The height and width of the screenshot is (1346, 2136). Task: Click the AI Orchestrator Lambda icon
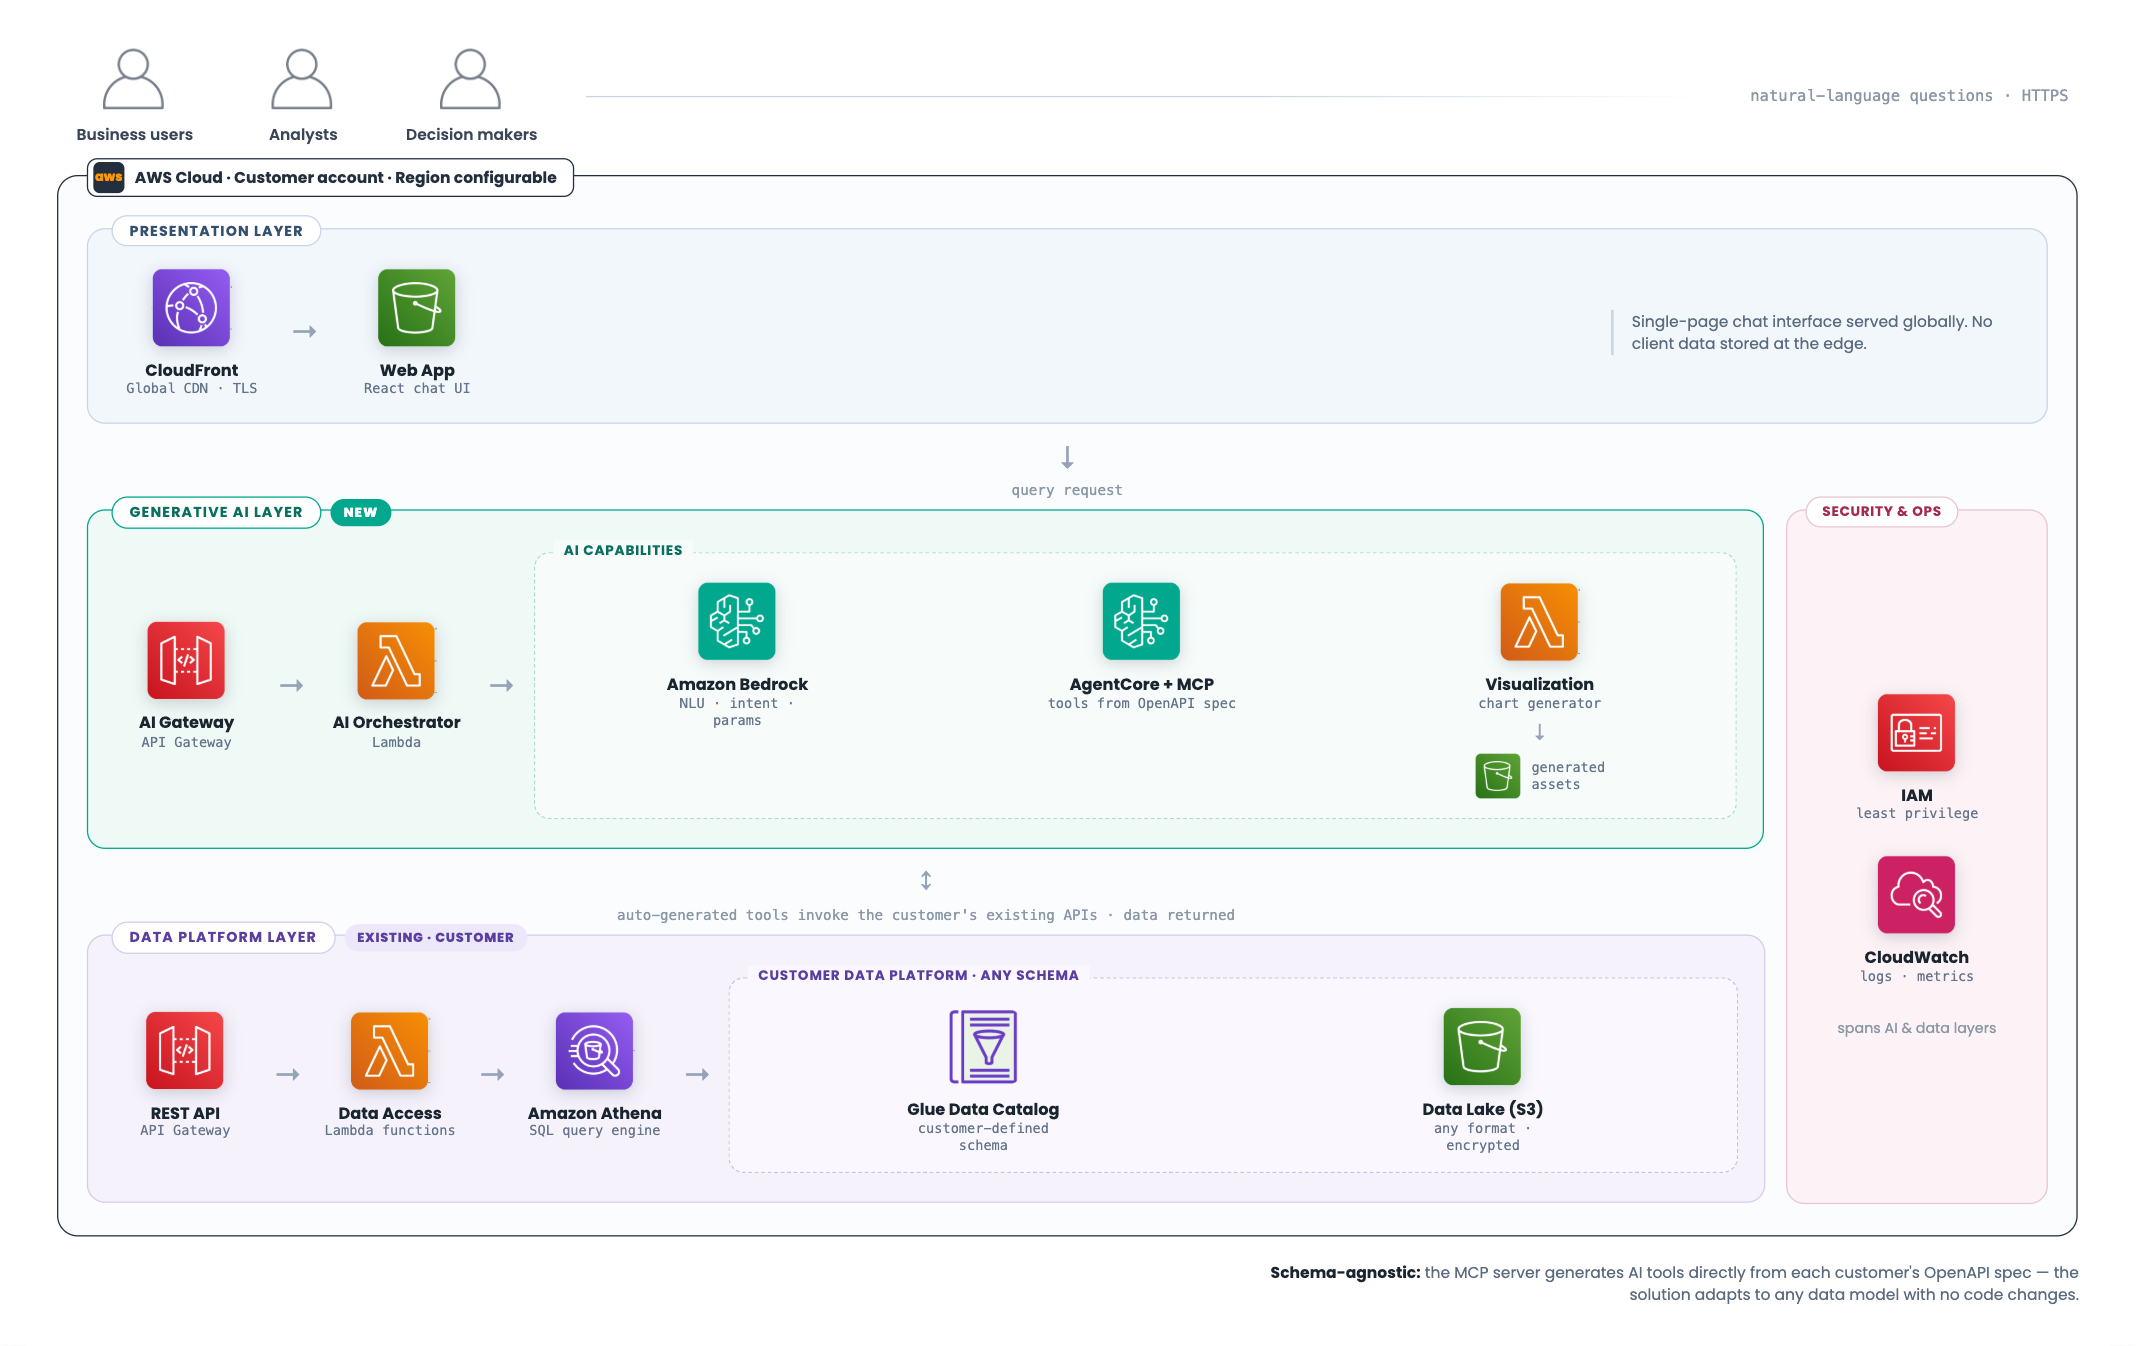coord(396,660)
